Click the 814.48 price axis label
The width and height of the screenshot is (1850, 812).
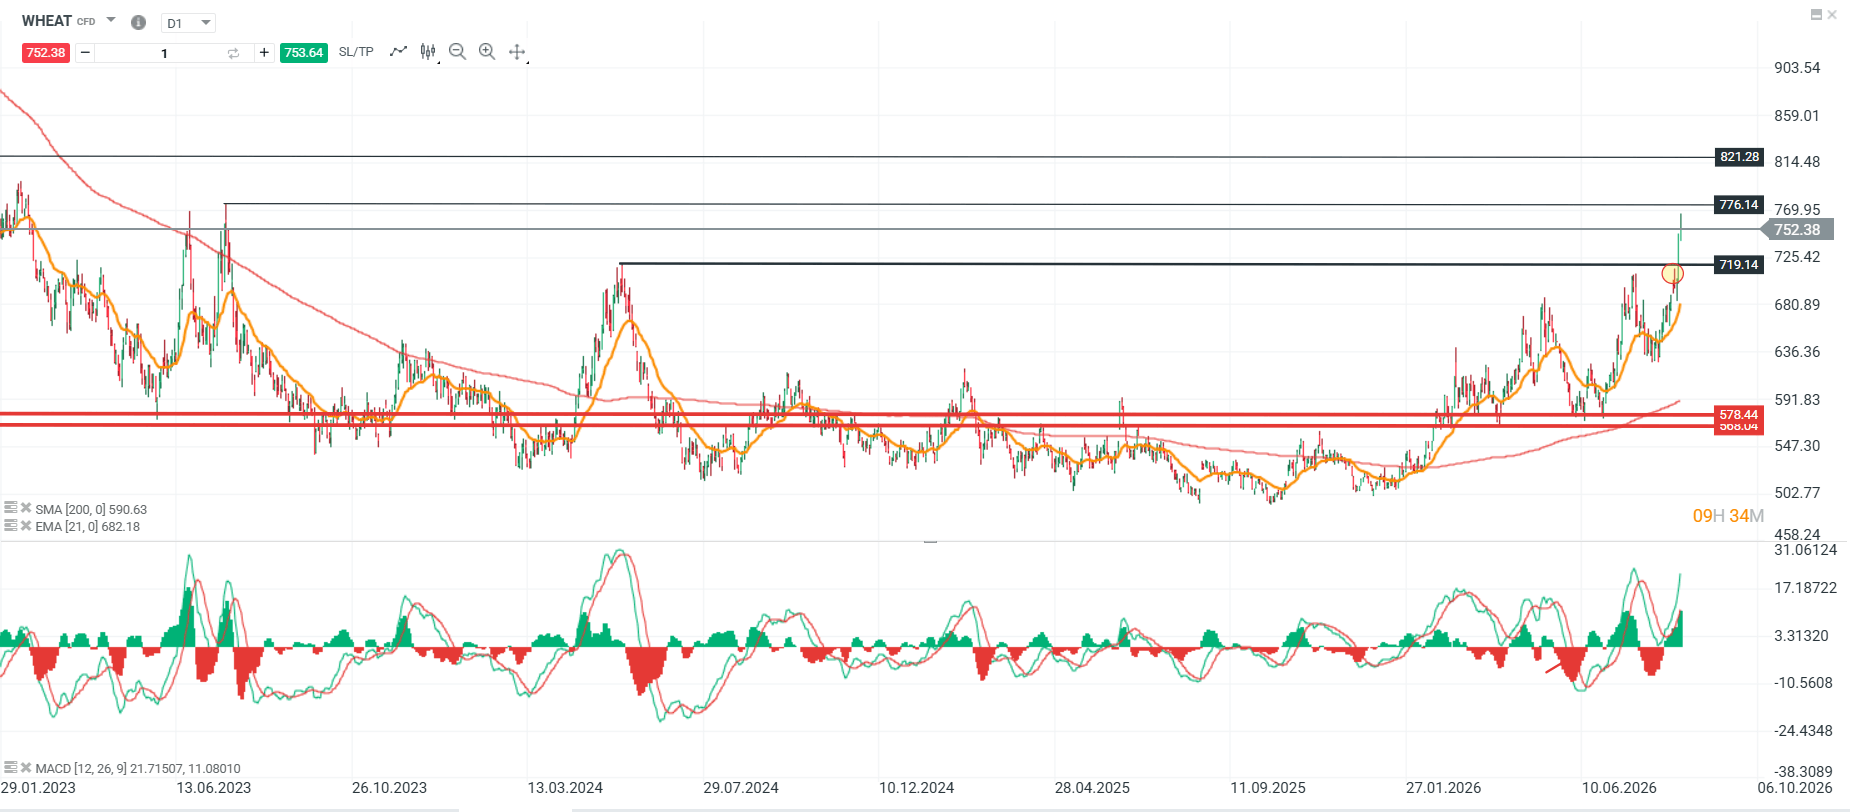1797,162
